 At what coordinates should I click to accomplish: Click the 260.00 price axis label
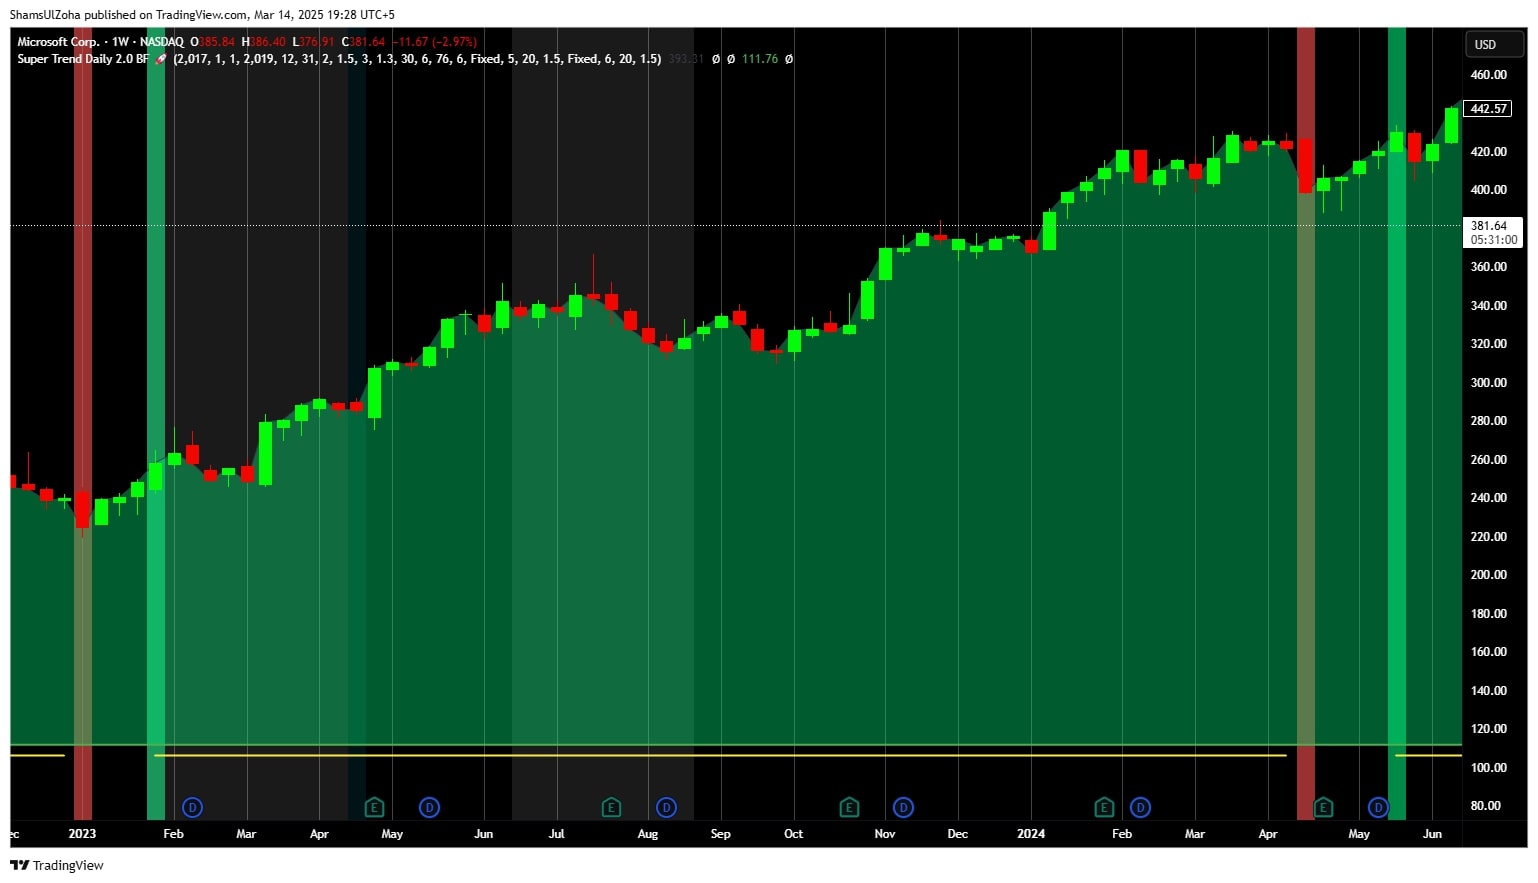coord(1488,460)
